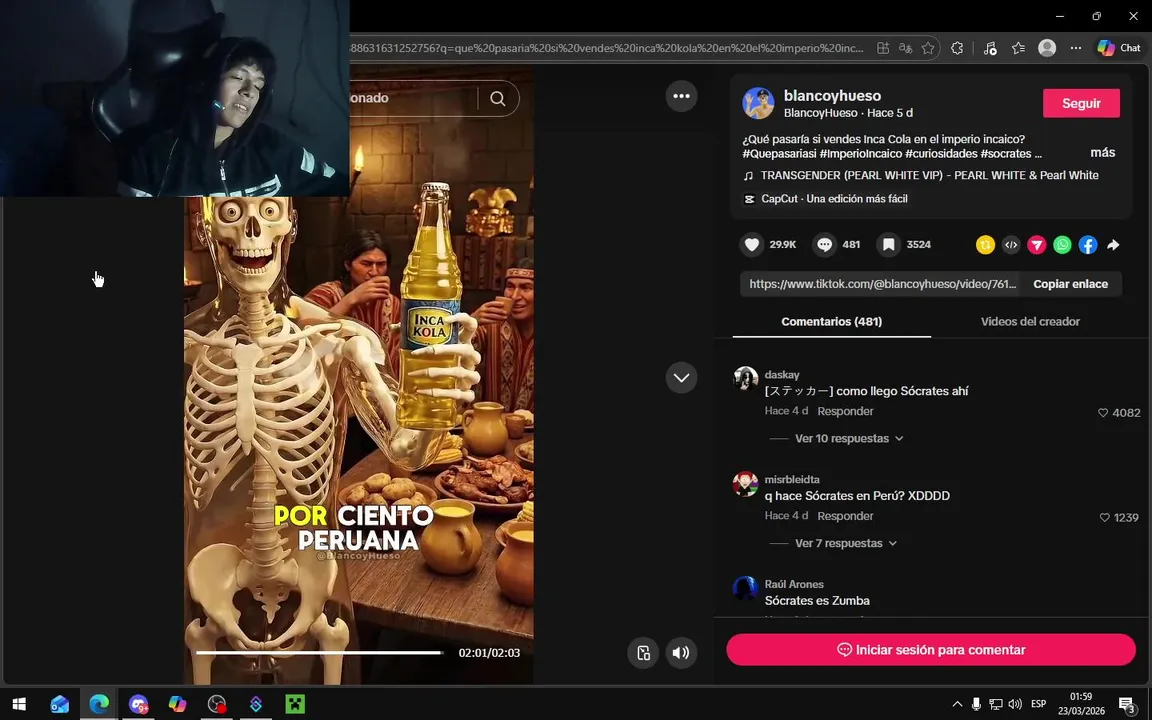Reply to misrbleidta's comment with Responder

point(845,516)
